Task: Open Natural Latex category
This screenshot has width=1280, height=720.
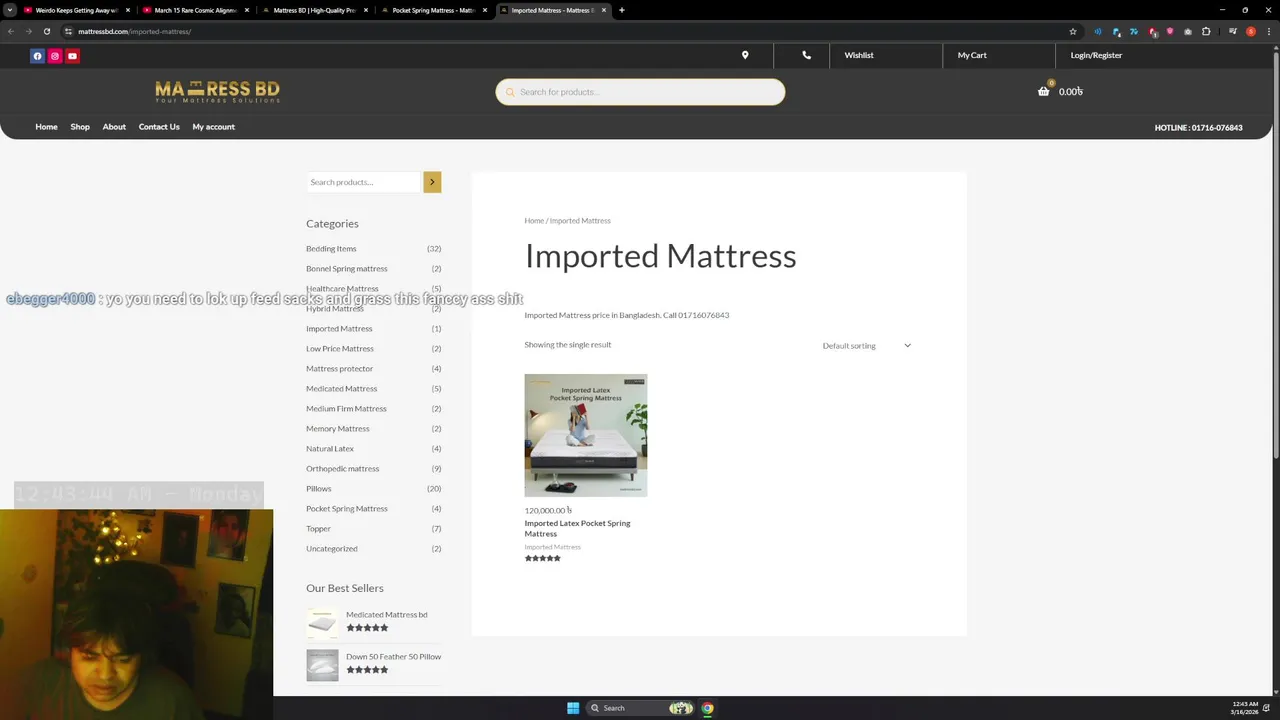Action: (329, 448)
